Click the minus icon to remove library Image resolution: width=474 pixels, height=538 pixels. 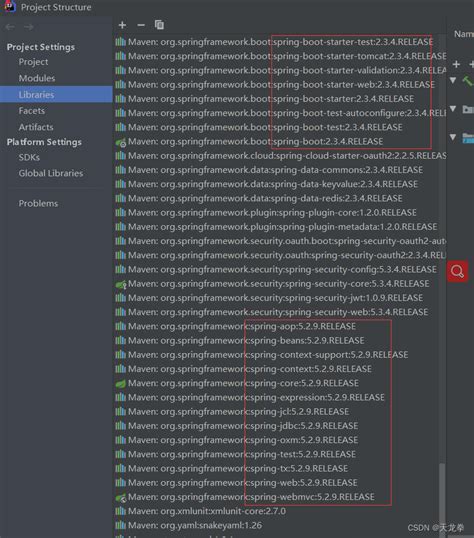coord(141,25)
